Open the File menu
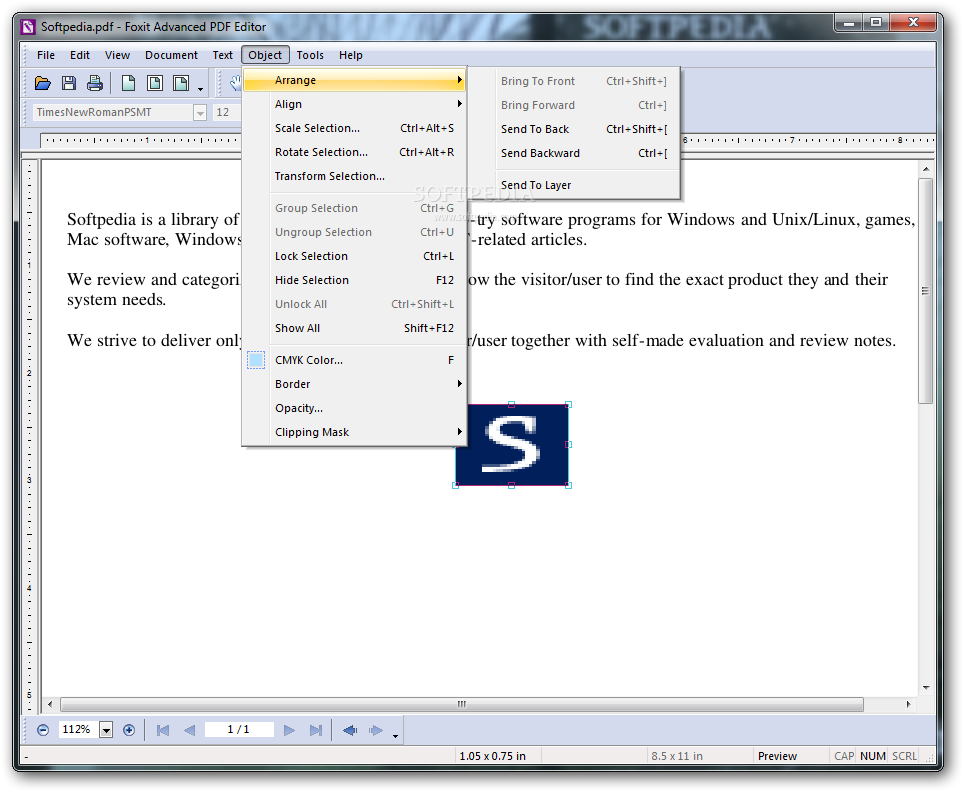Screen dimensions: 964x792 coord(45,55)
